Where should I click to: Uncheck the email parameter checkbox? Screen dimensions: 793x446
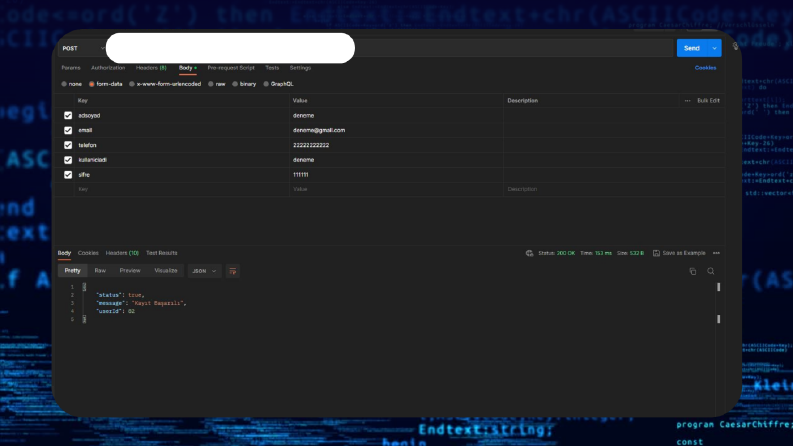point(68,130)
